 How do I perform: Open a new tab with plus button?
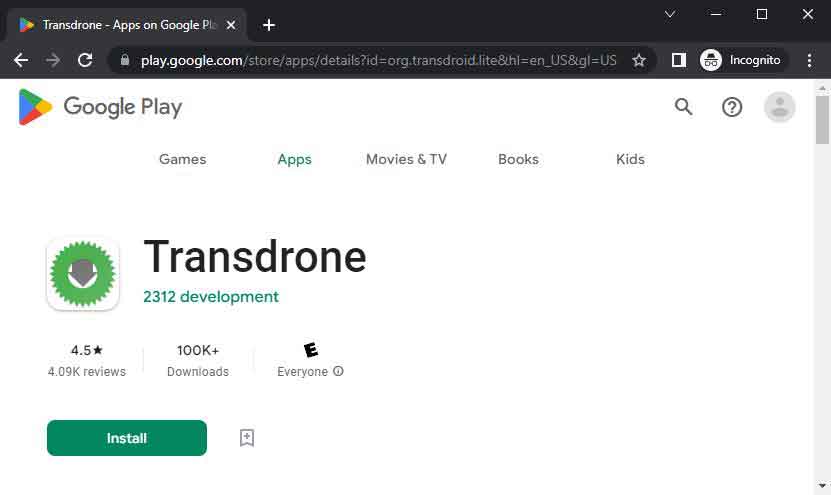click(269, 25)
